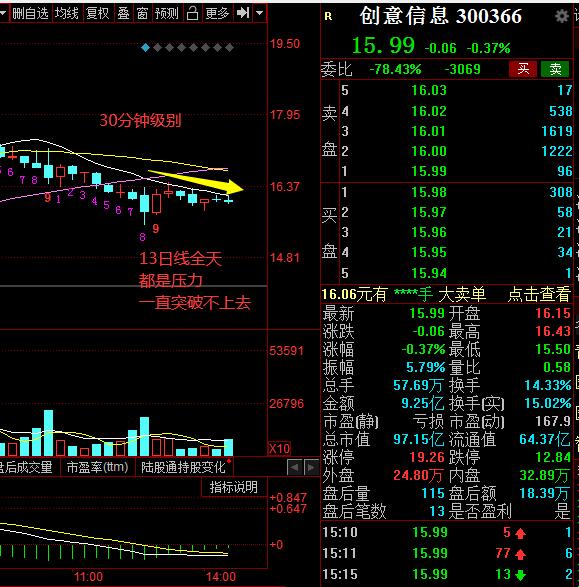Click the lock icon in the toolbar

[192, 13]
